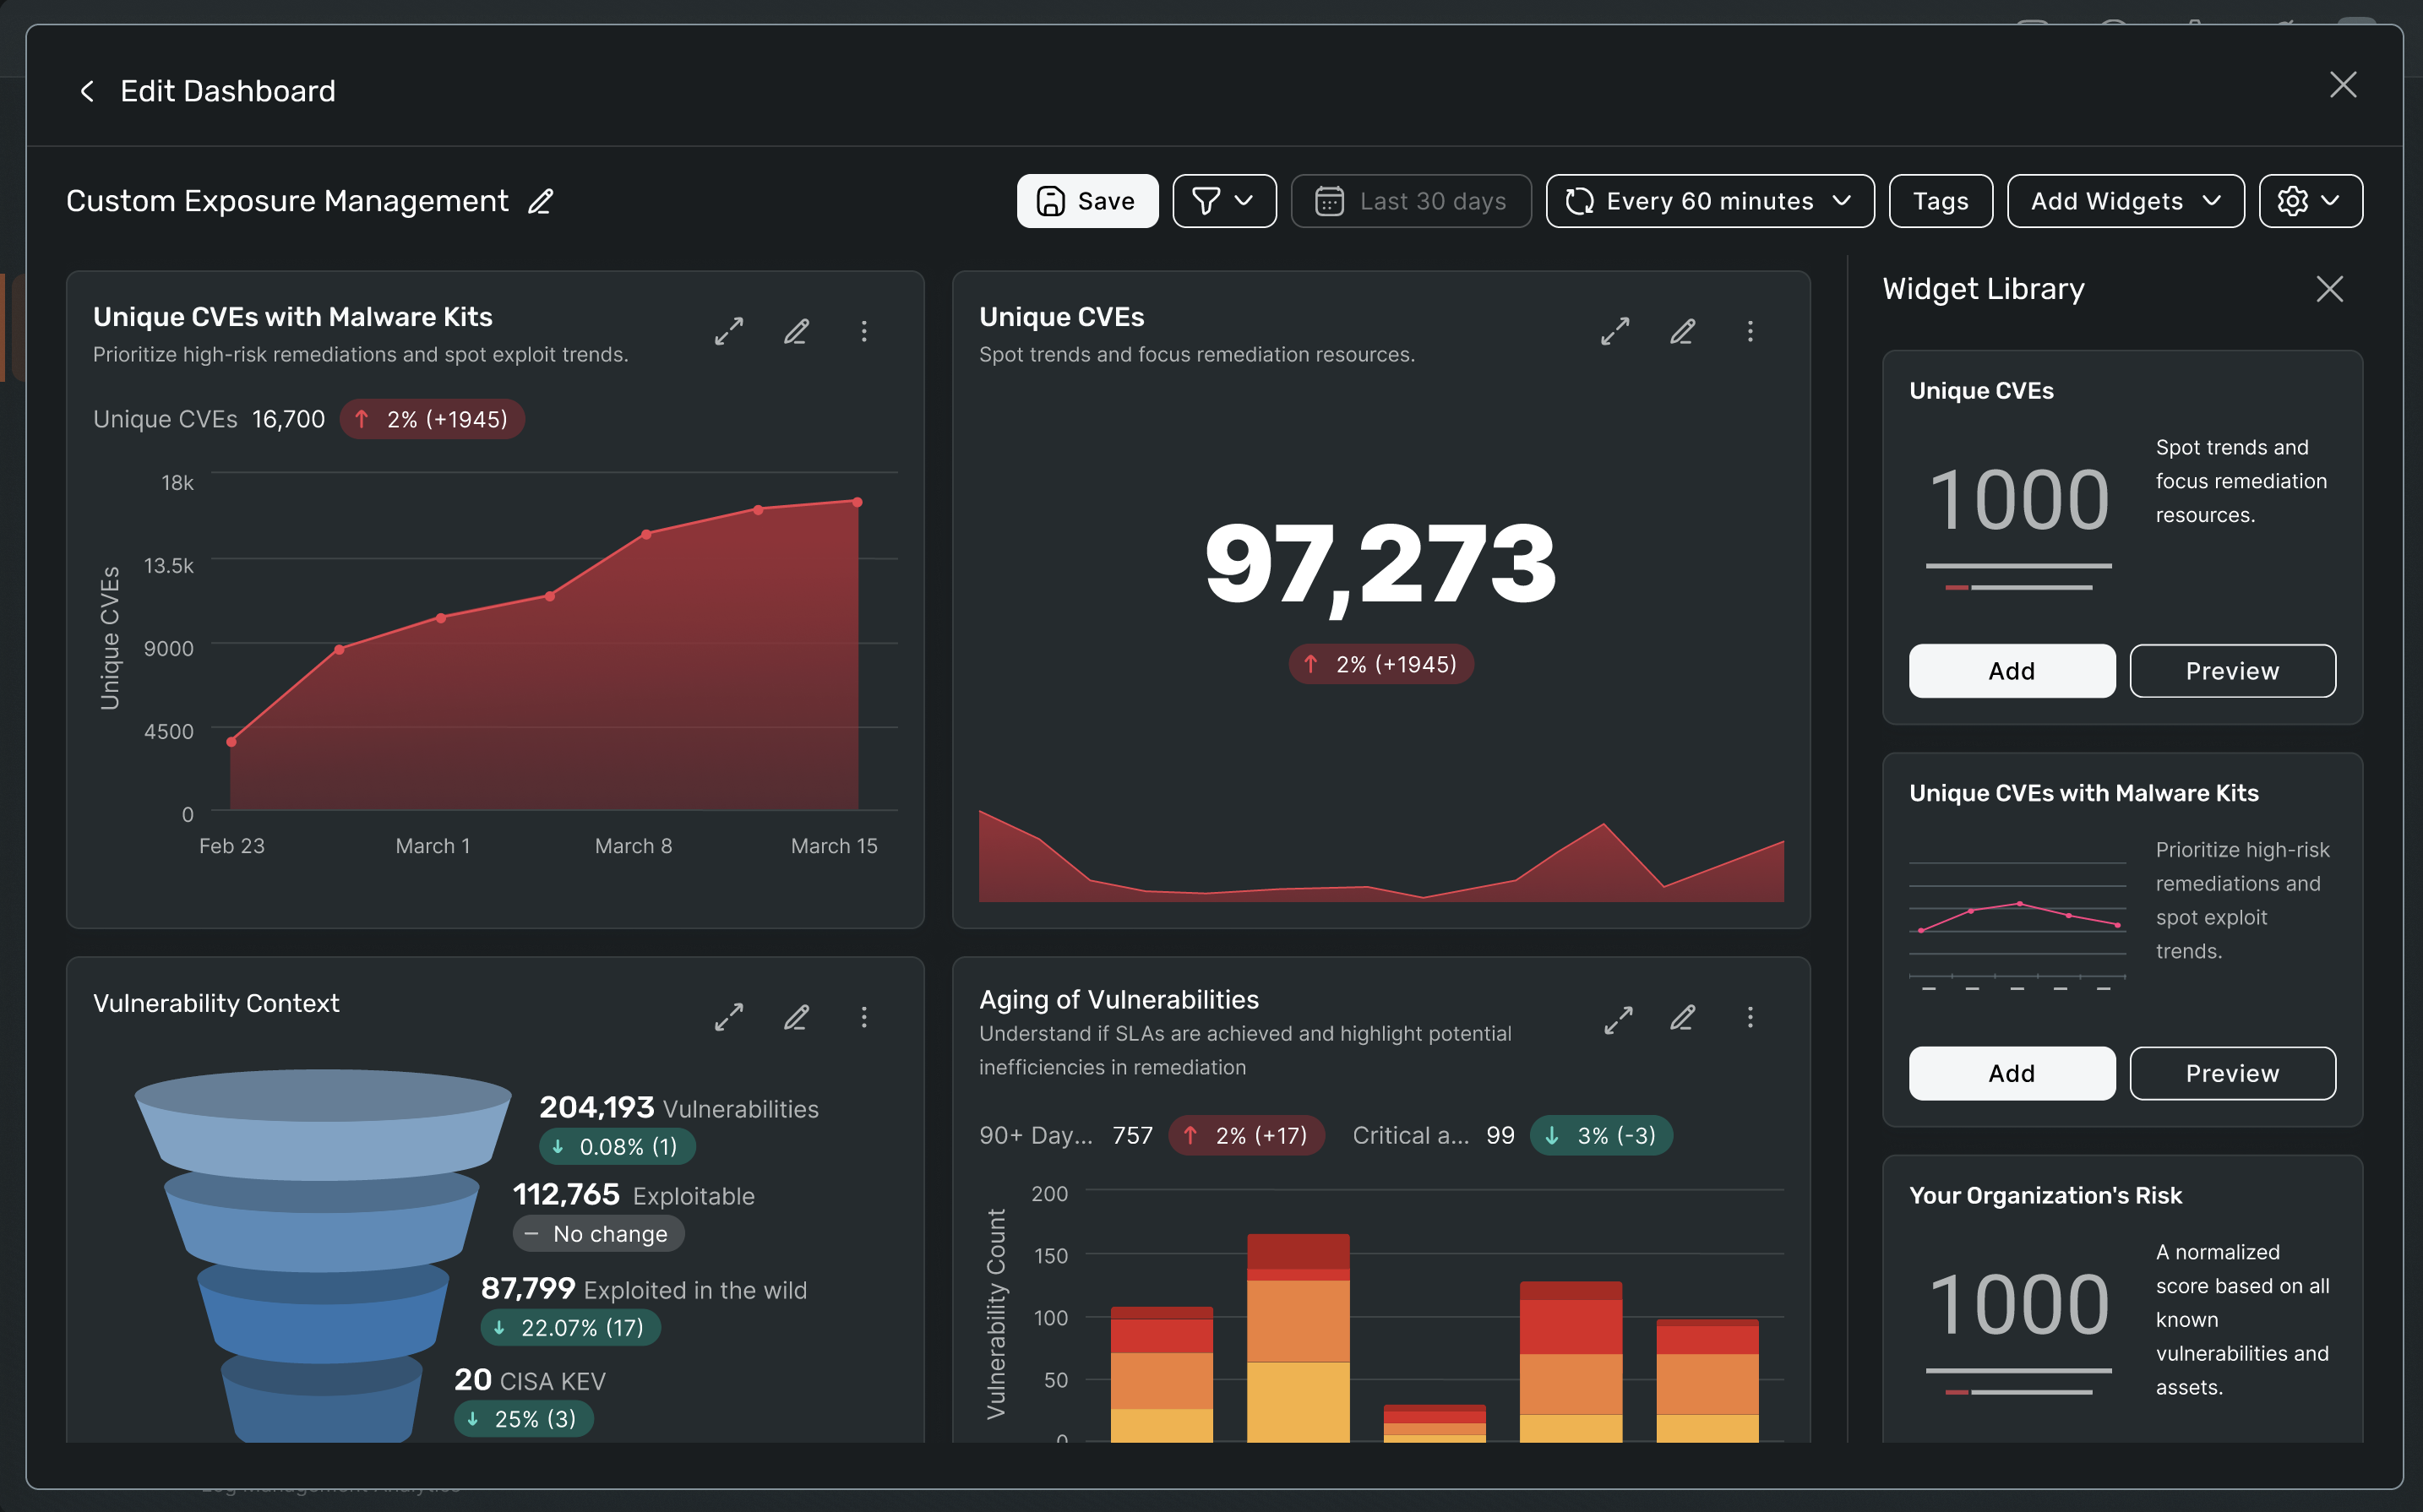Expand the Add Widgets dropdown
The height and width of the screenshot is (1512, 2423).
coord(2125,201)
